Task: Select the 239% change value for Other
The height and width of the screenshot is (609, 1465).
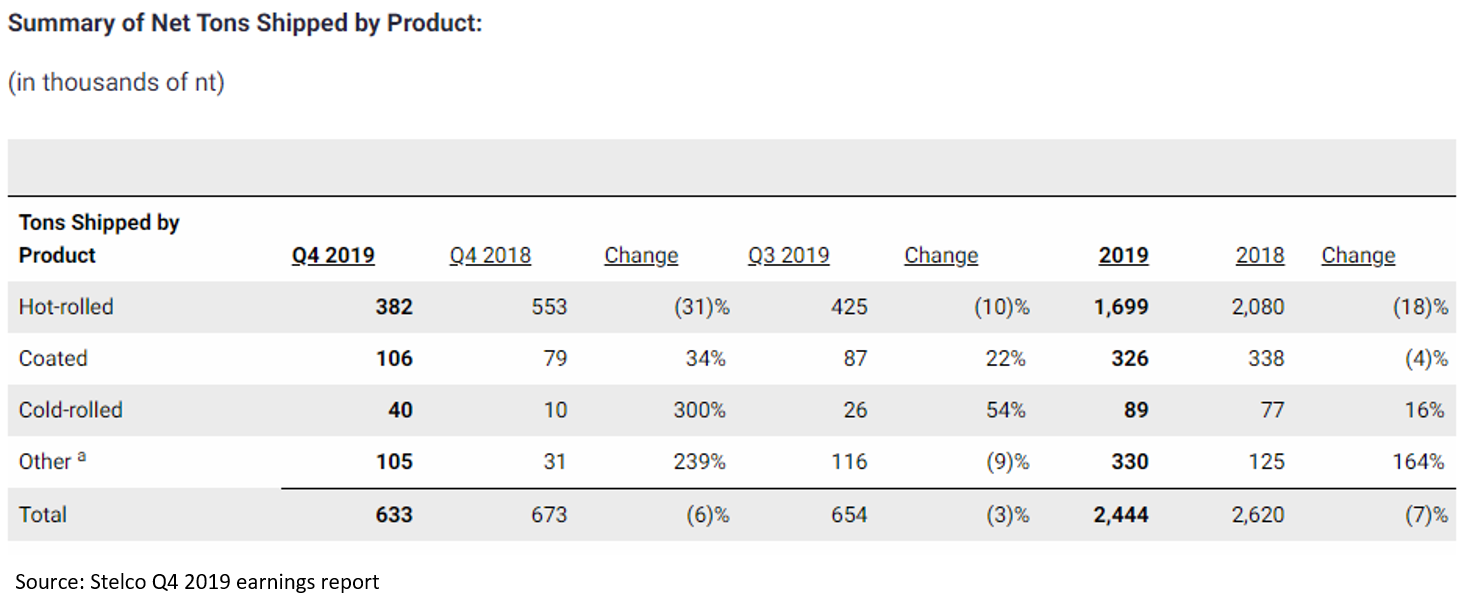Action: click(699, 462)
